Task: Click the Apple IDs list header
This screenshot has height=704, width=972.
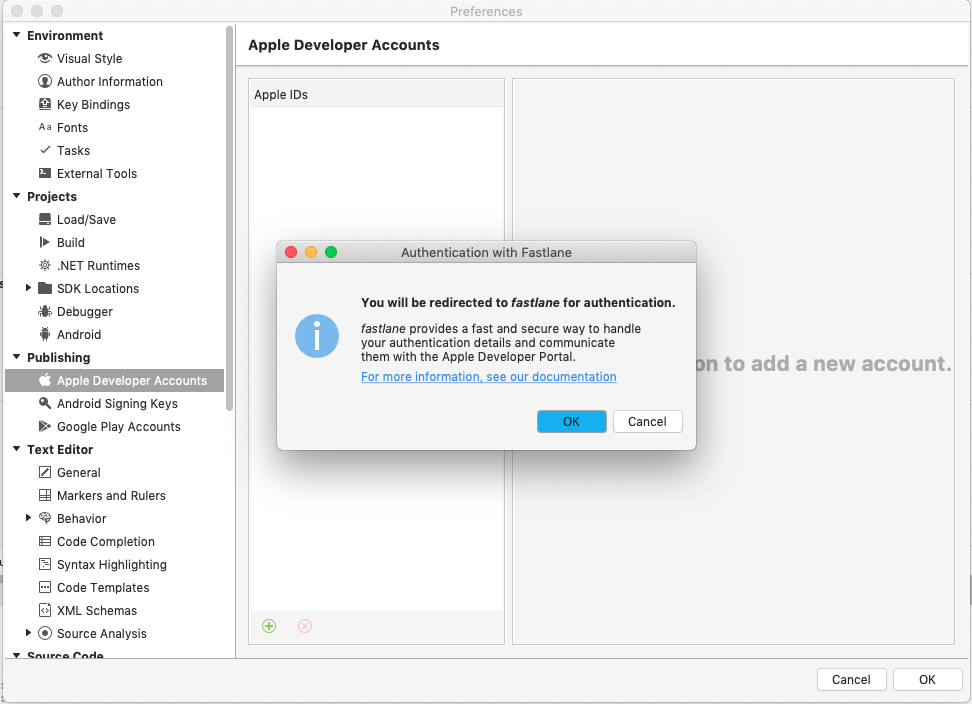Action: pyautogui.click(x=377, y=94)
